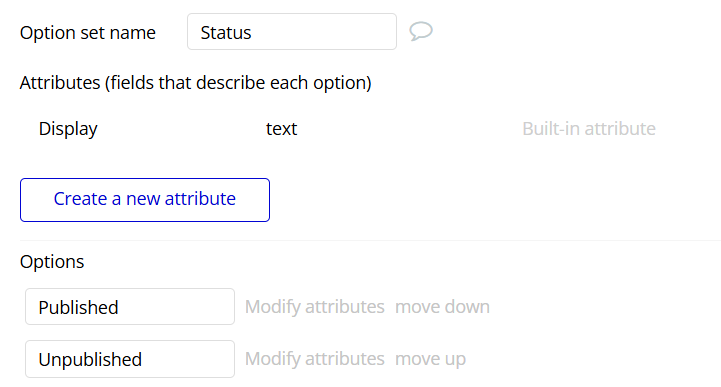The image size is (721, 387).
Task: Click the Attributes section heading
Action: [x=195, y=83]
